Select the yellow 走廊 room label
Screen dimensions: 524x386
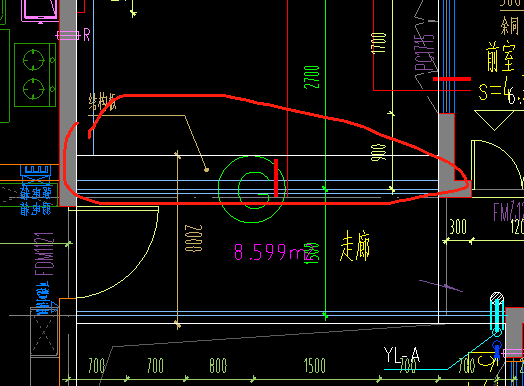355,246
